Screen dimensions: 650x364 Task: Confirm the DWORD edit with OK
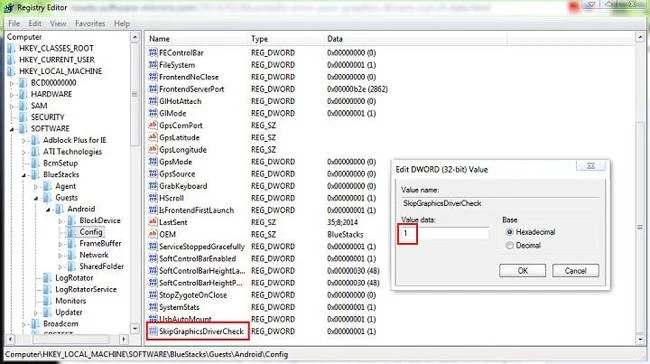(x=522, y=271)
